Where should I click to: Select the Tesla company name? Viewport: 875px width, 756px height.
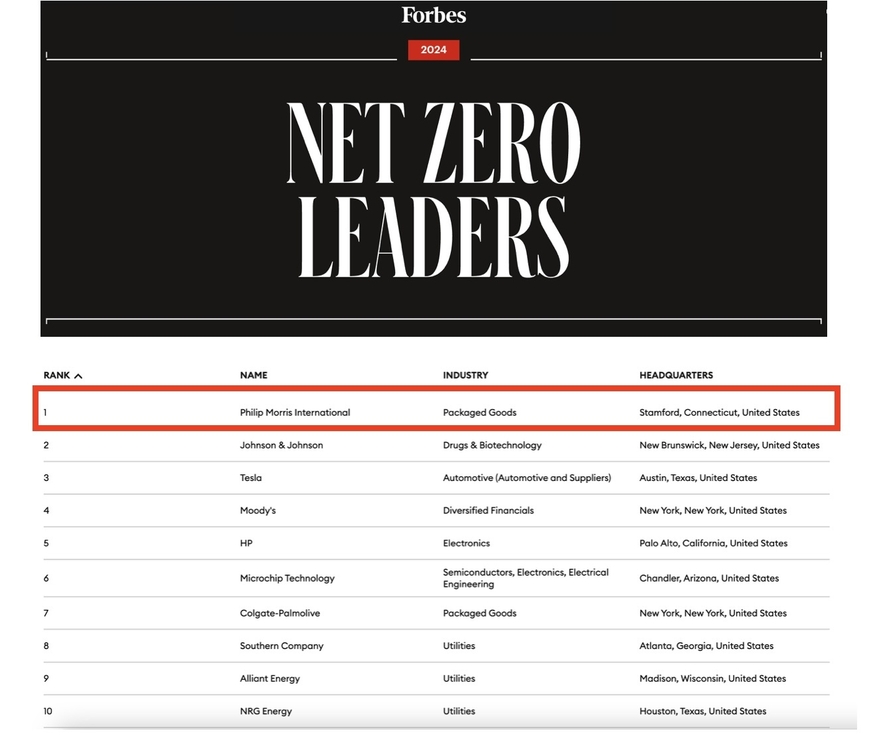(x=251, y=478)
